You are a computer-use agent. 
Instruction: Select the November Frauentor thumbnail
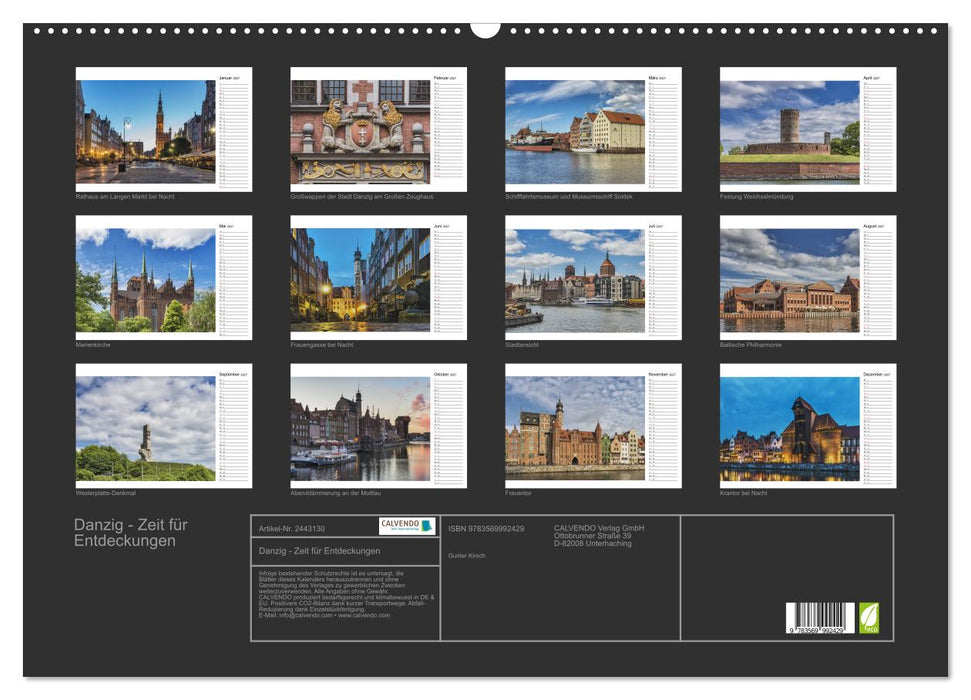pos(593,426)
